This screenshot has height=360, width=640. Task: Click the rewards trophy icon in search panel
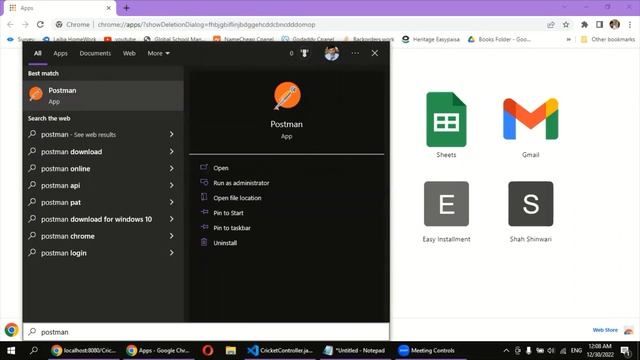pos(304,53)
